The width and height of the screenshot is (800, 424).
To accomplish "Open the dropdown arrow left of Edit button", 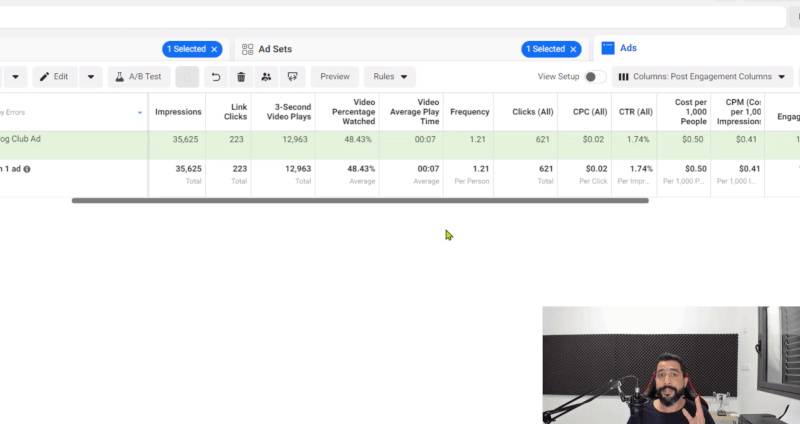I will pos(15,77).
